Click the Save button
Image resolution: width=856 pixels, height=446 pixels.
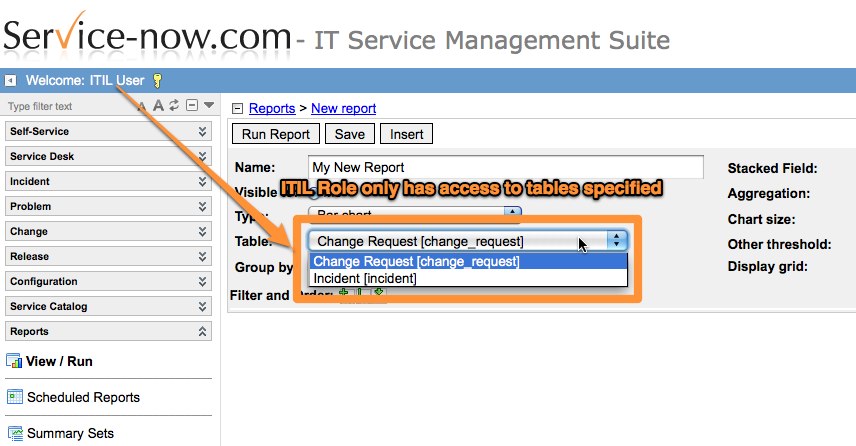coord(349,134)
